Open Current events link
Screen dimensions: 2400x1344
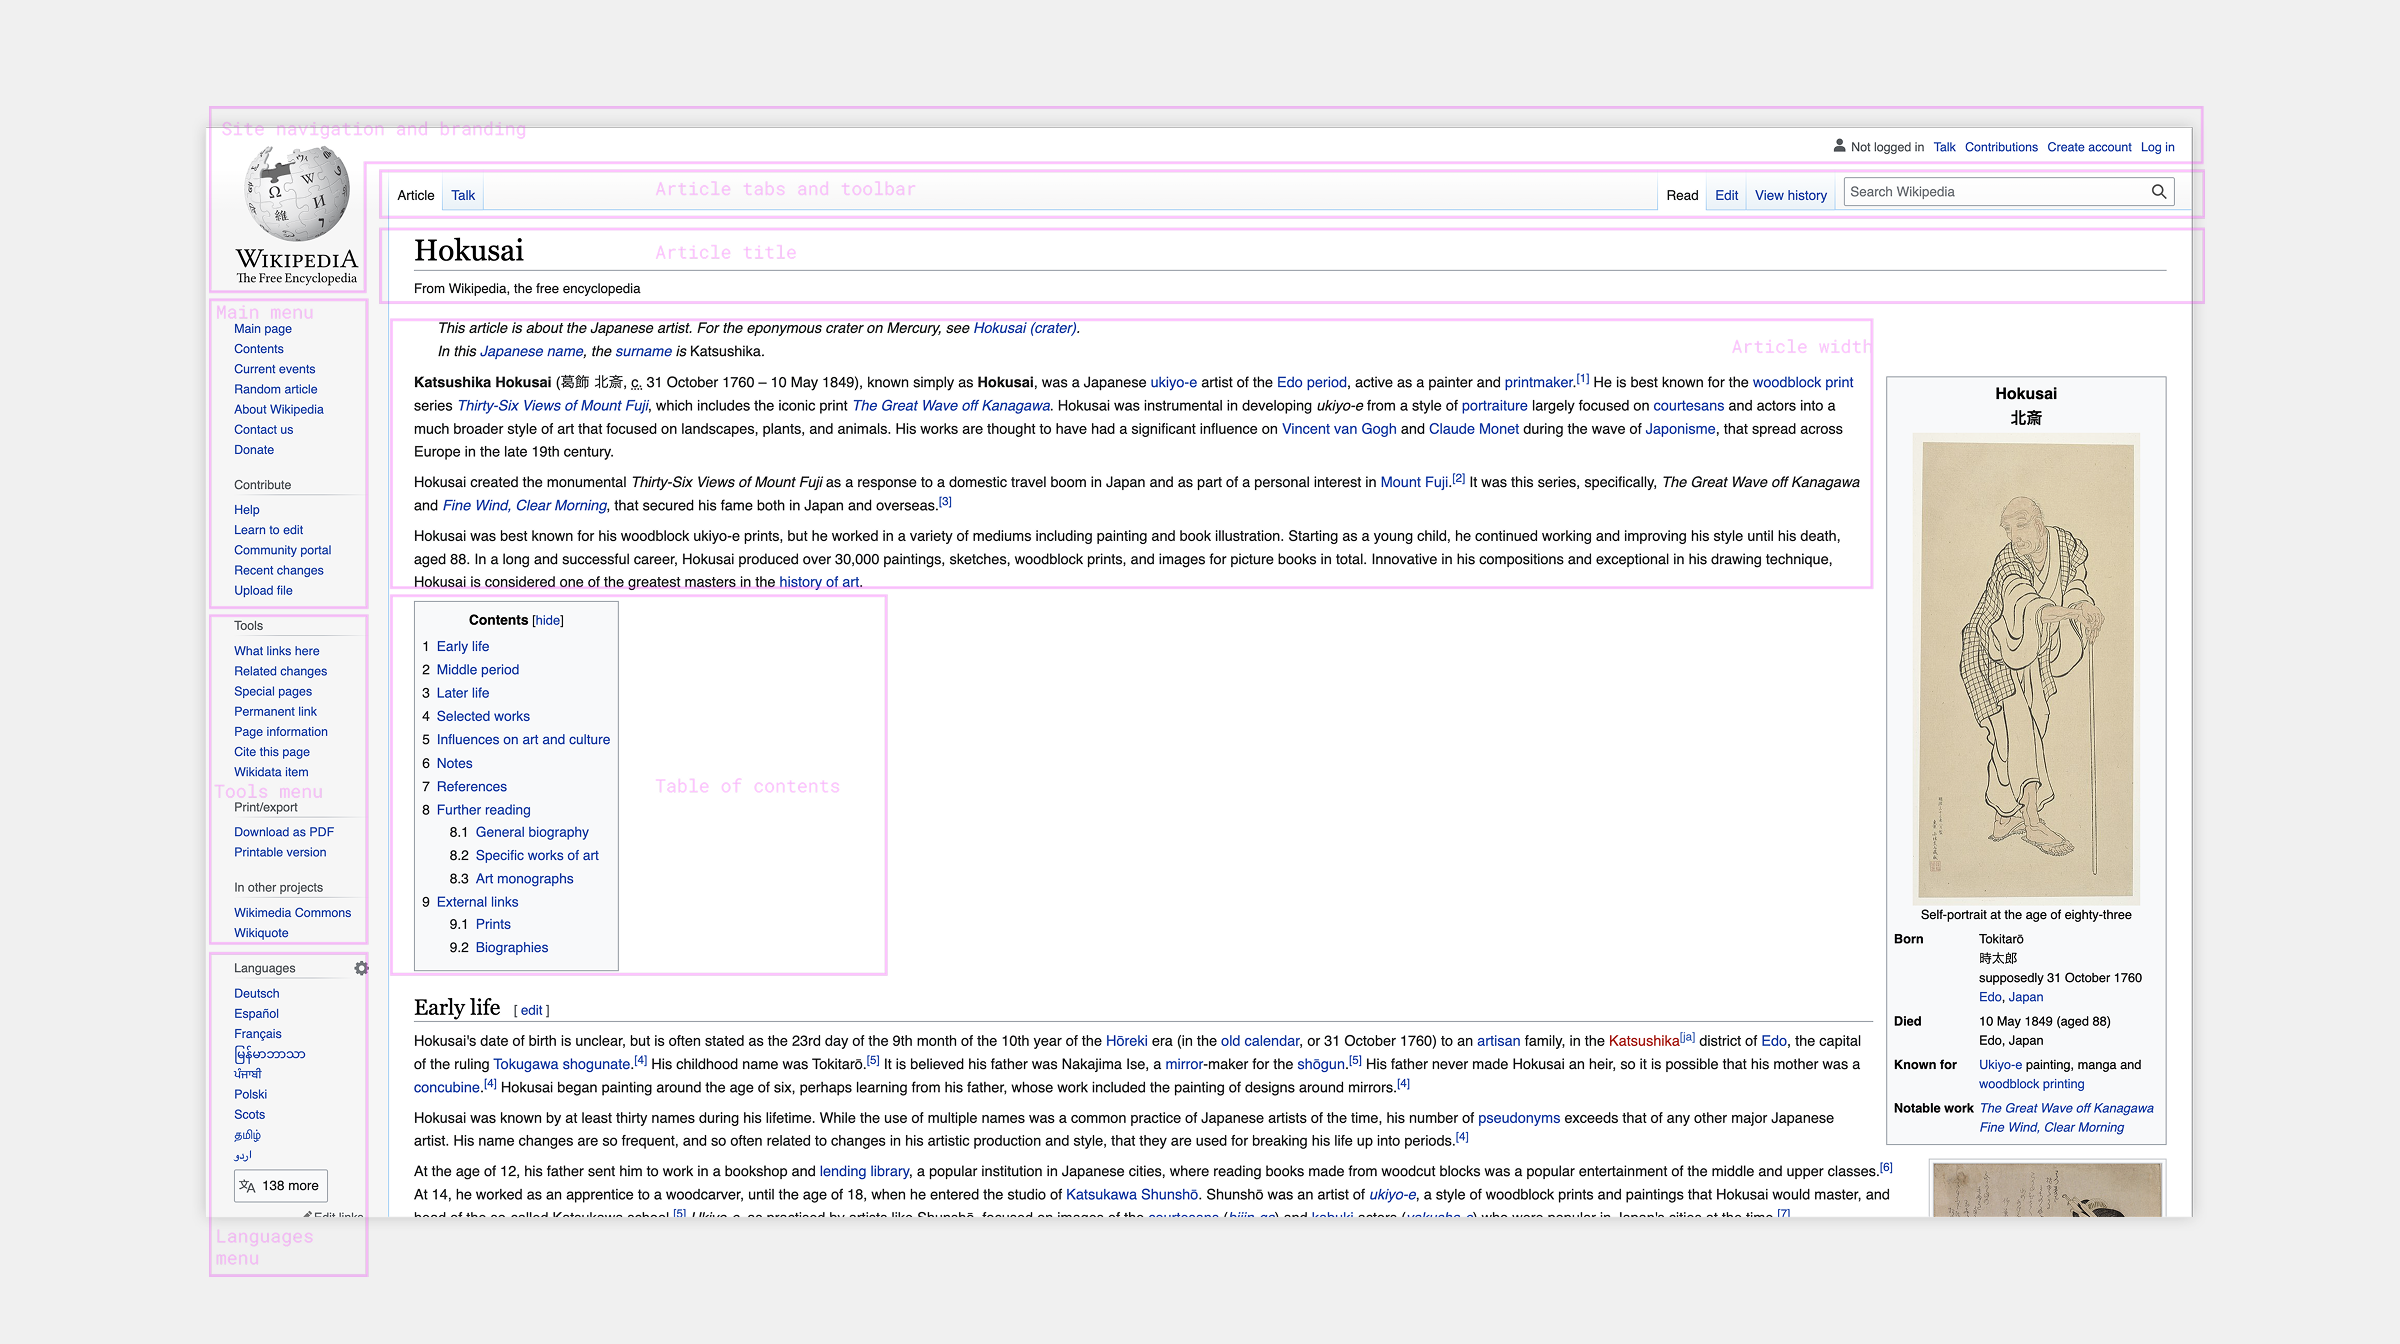click(x=275, y=369)
